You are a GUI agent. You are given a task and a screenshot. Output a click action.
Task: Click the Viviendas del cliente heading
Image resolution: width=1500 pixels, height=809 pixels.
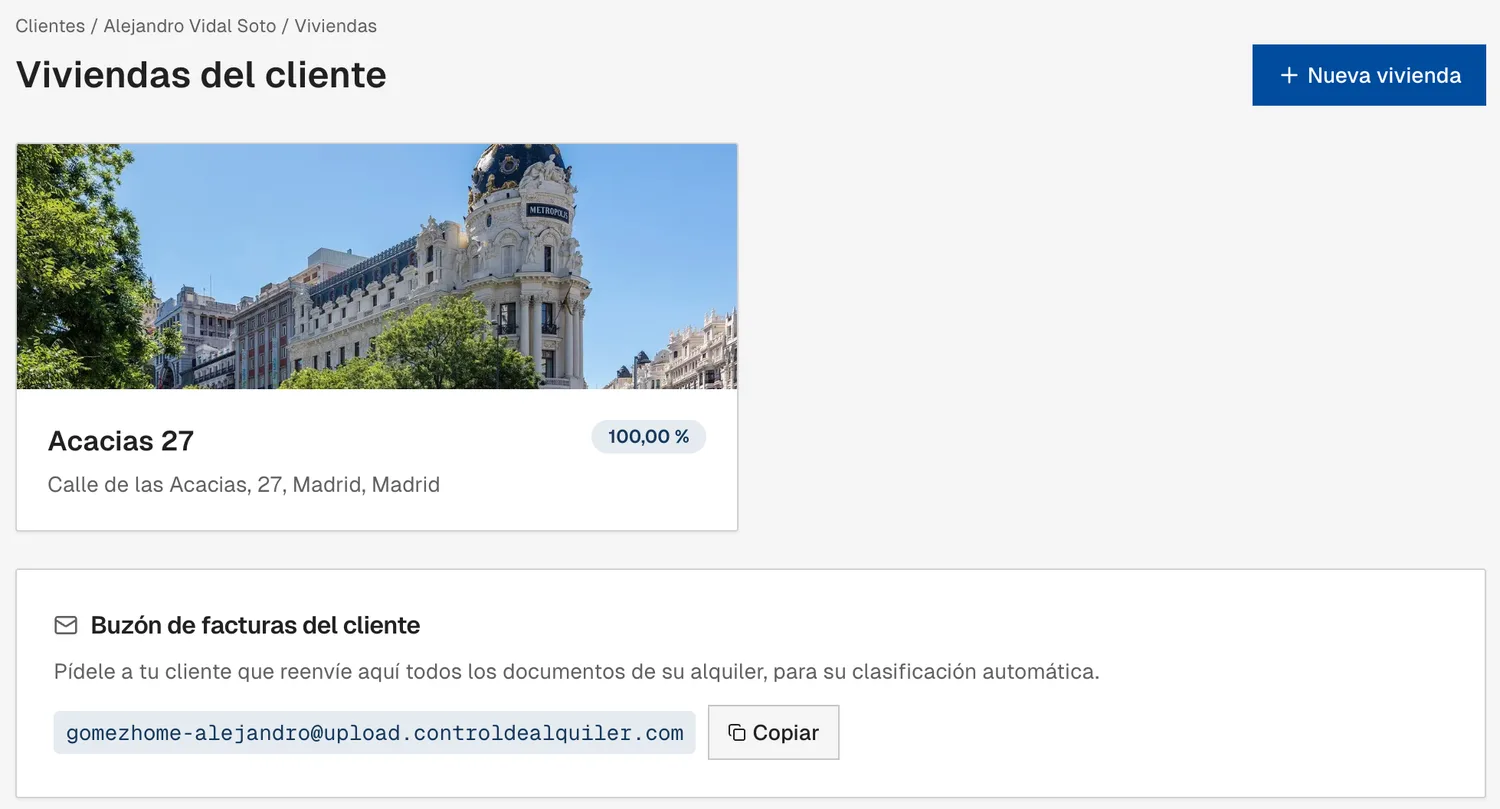(x=201, y=75)
